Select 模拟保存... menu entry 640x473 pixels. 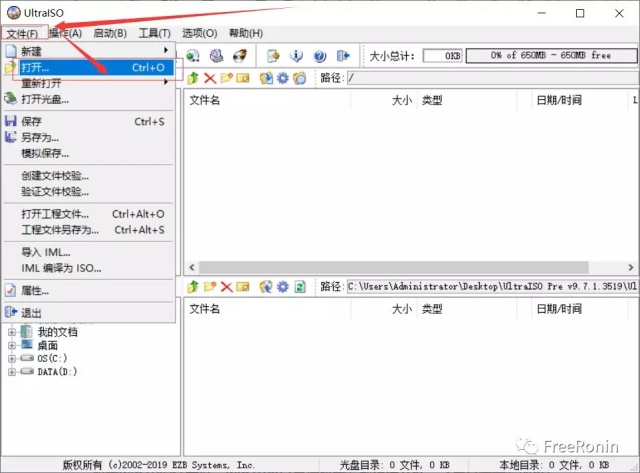[x=89, y=153]
